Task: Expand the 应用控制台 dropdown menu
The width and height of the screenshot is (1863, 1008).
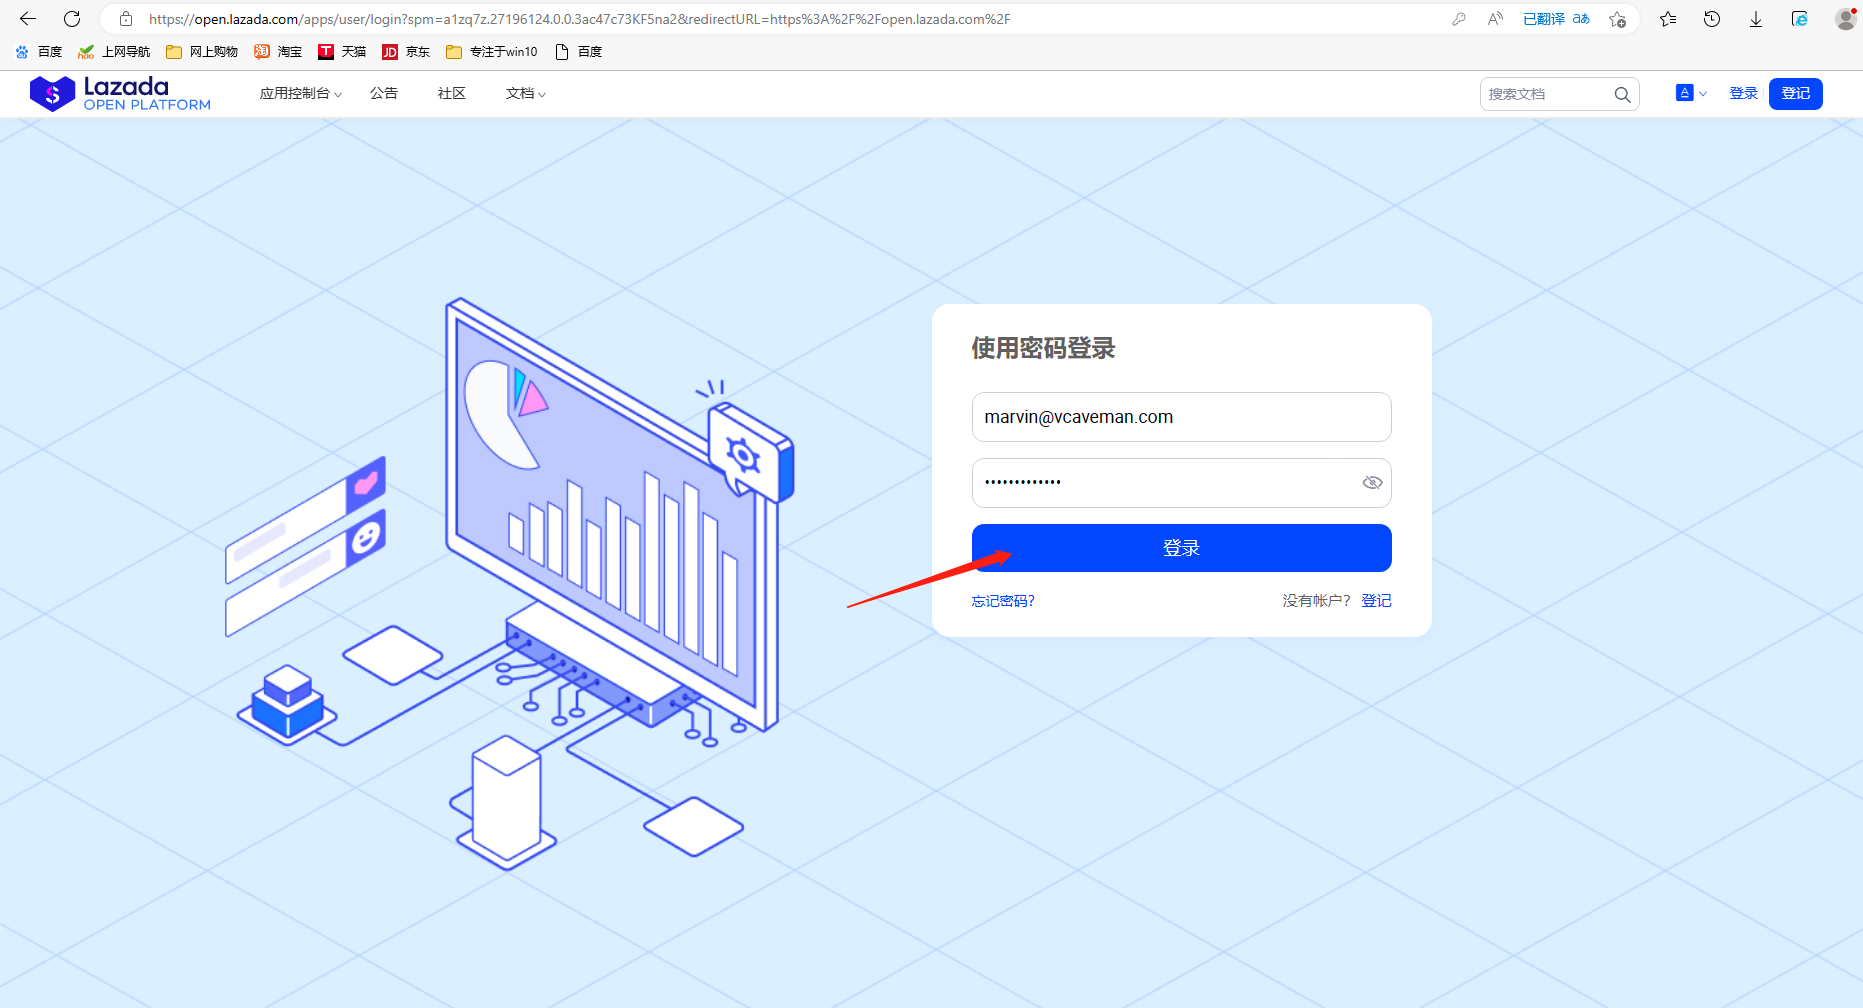Action: pyautogui.click(x=300, y=94)
